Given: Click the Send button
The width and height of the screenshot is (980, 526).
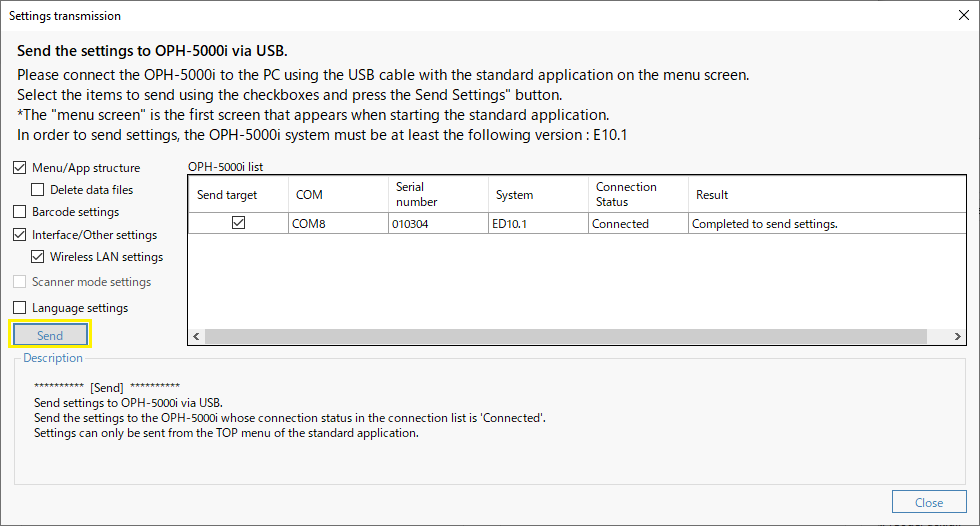Looking at the screenshot, I should pos(50,335).
